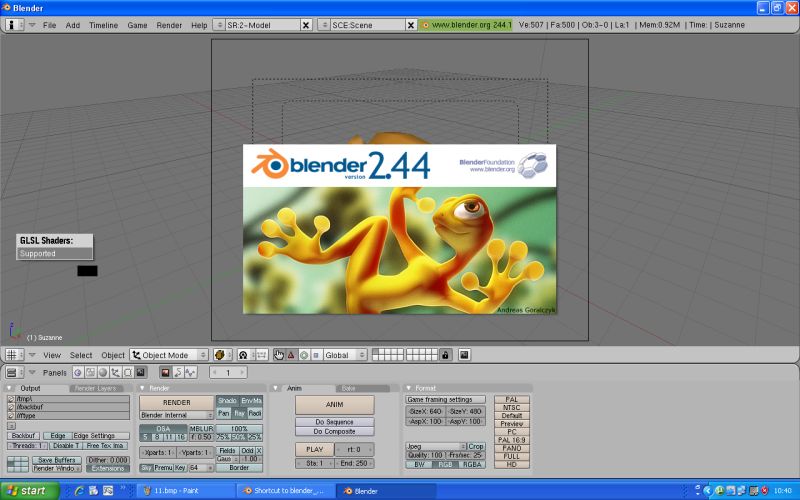Toggle the Edge render option
800x500 pixels.
pos(58,436)
